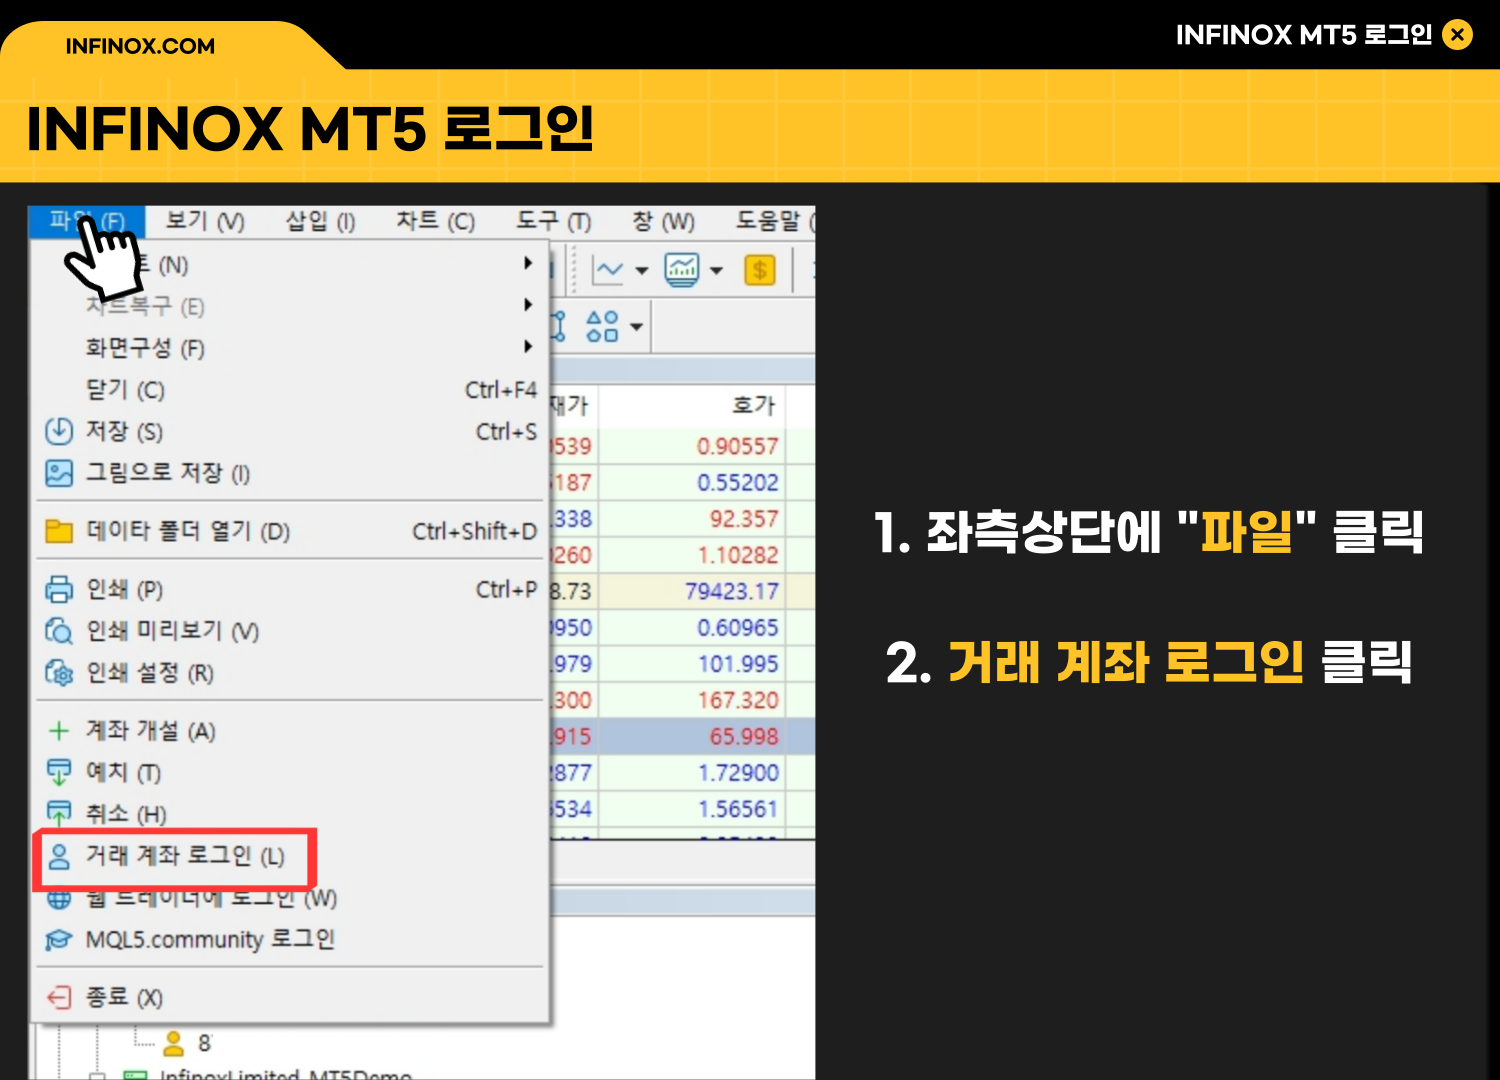Image resolution: width=1500 pixels, height=1080 pixels.
Task: Click the 데이타 폴더 열기 folder icon
Action: [59, 531]
